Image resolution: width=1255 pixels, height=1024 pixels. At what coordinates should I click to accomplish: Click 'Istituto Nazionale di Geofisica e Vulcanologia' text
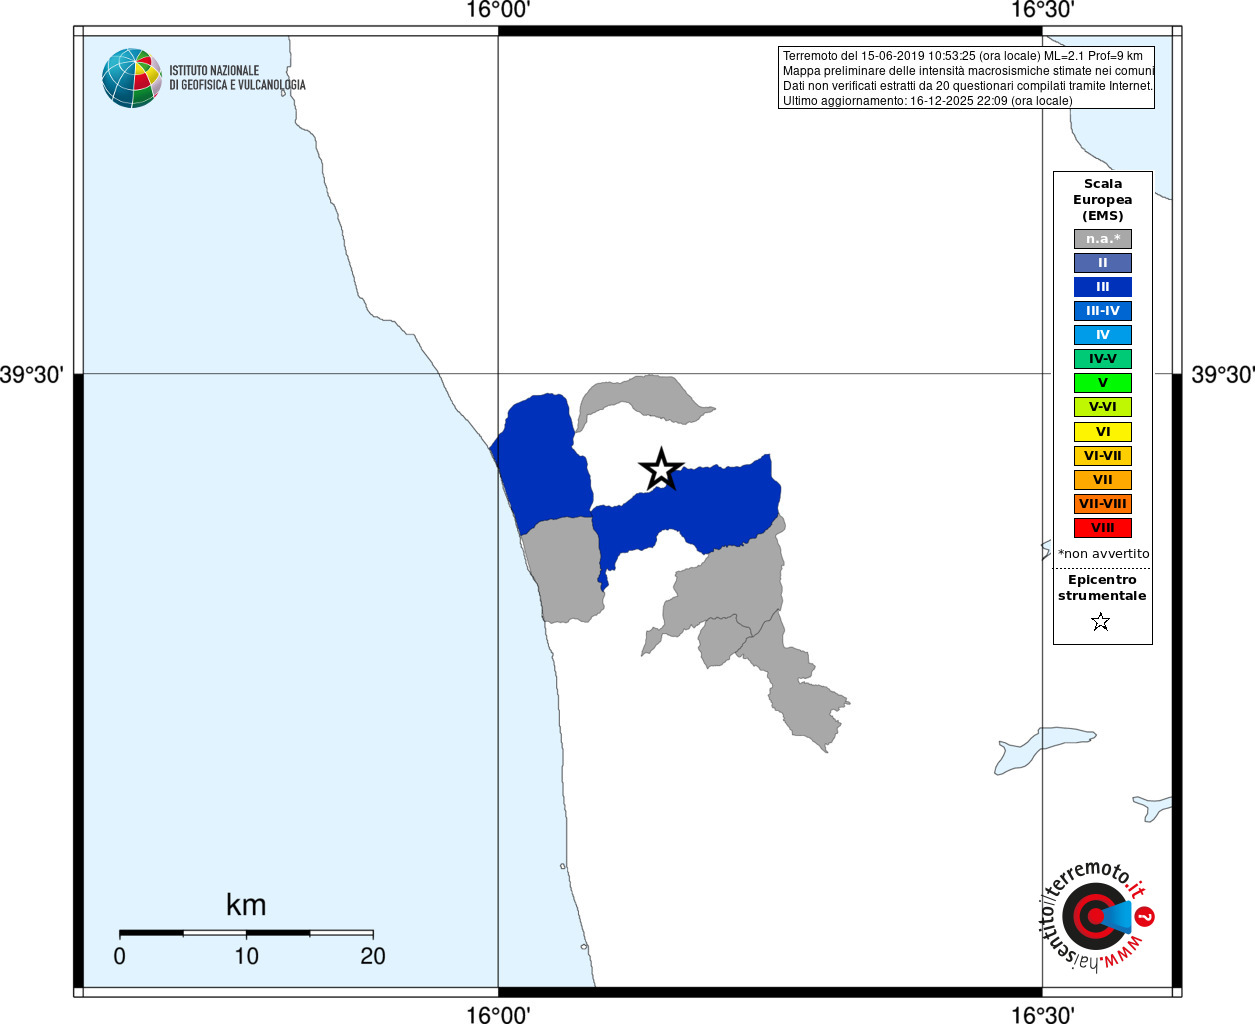237,78
